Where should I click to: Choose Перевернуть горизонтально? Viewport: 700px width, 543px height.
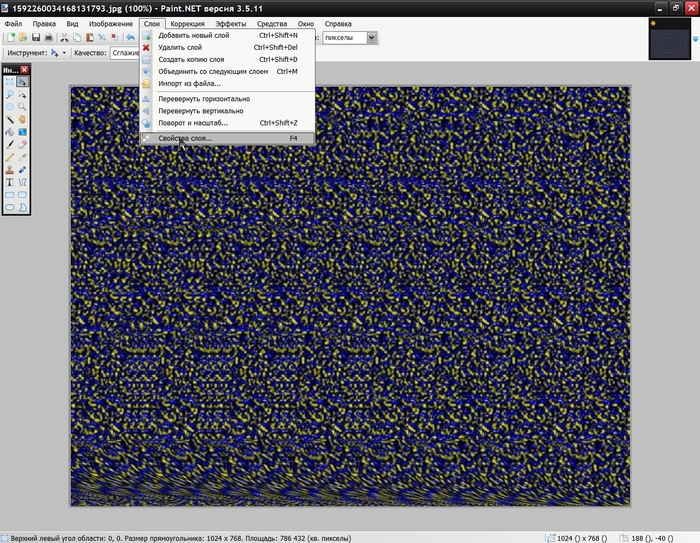[227, 99]
